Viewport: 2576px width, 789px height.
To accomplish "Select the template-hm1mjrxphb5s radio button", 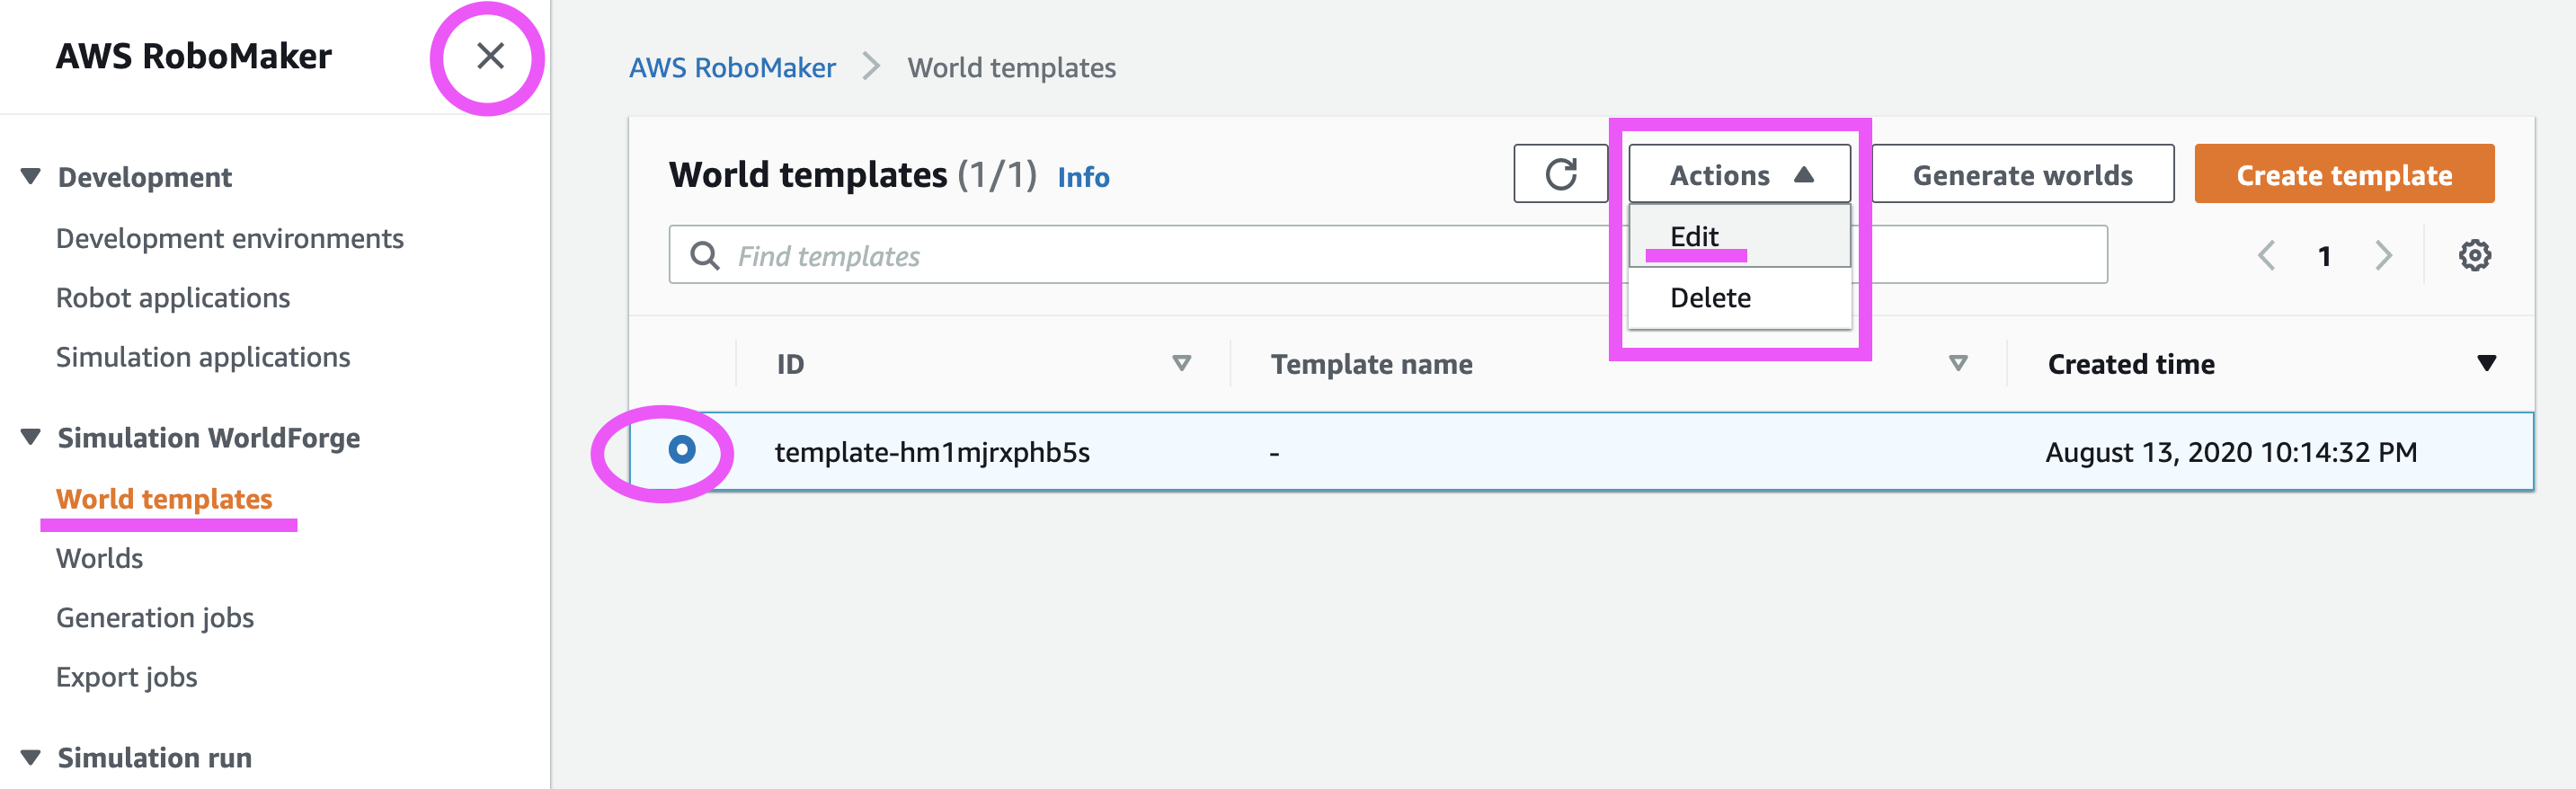I will click(682, 450).
